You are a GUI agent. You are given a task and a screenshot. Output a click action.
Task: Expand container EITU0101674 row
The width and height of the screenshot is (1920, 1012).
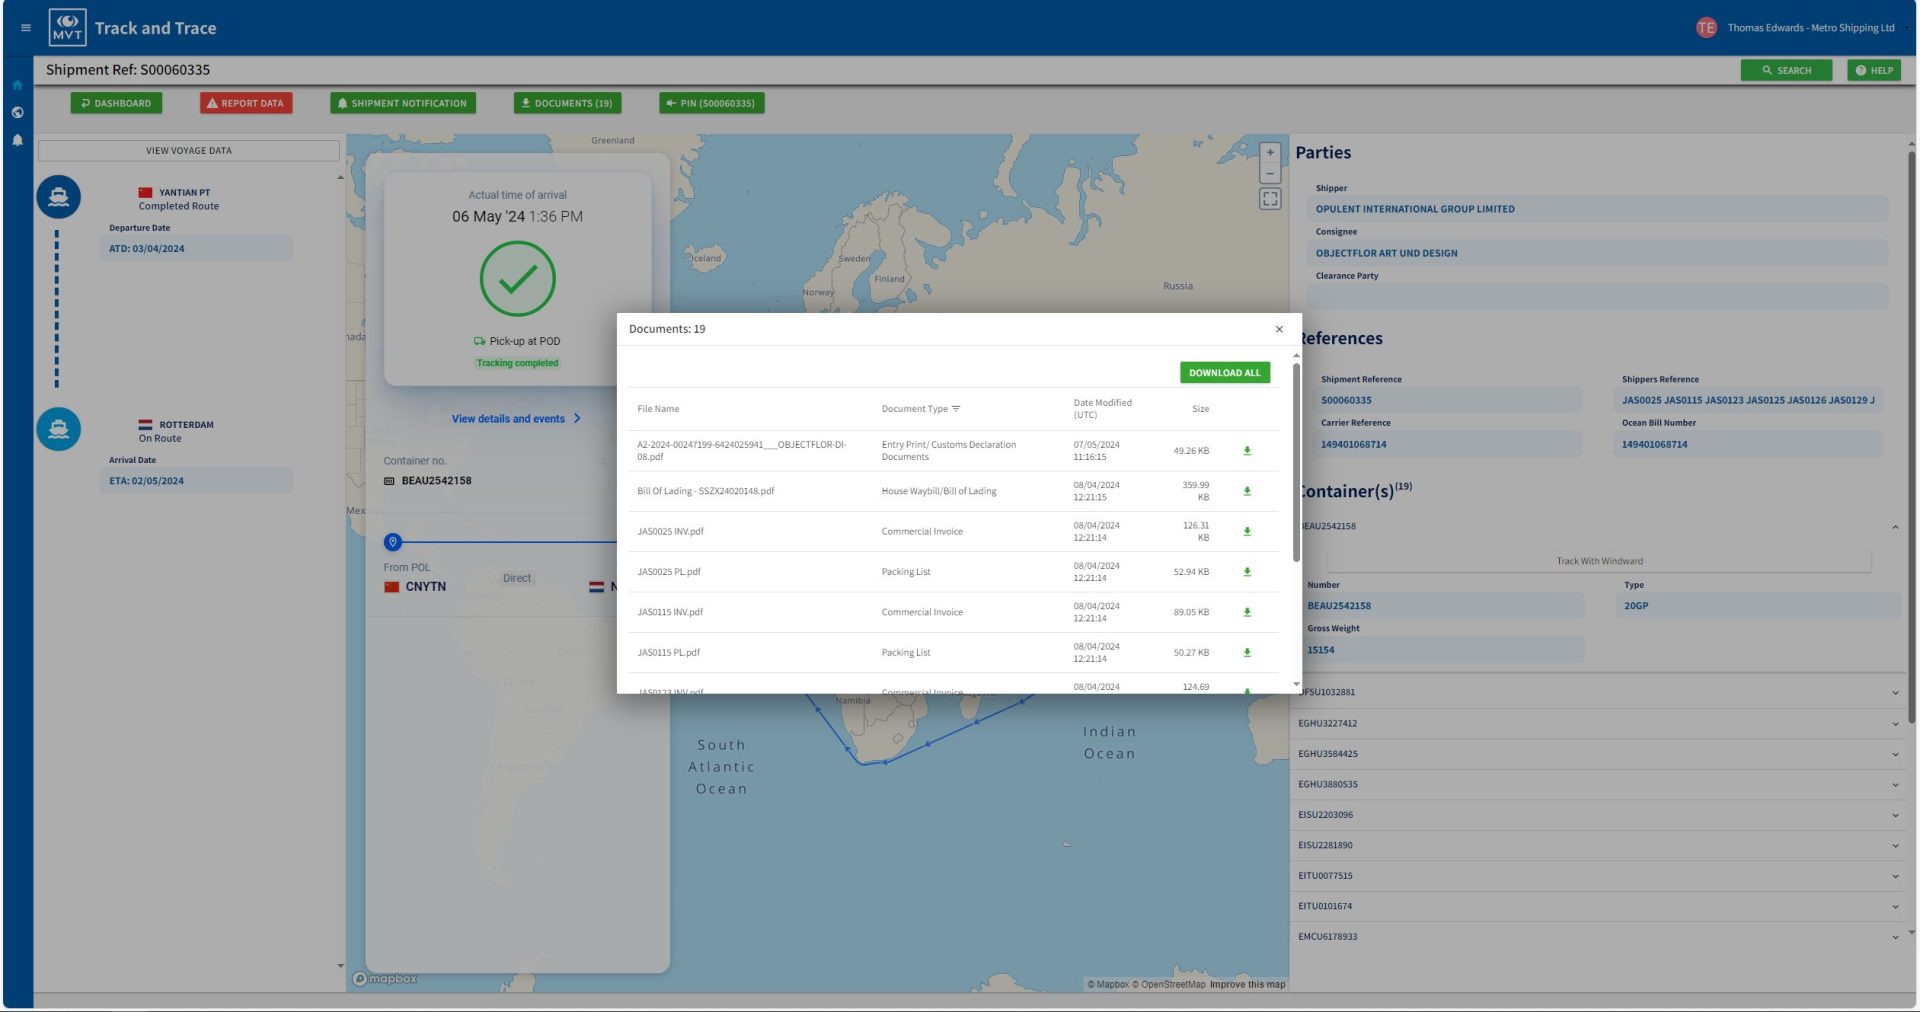(x=1894, y=907)
